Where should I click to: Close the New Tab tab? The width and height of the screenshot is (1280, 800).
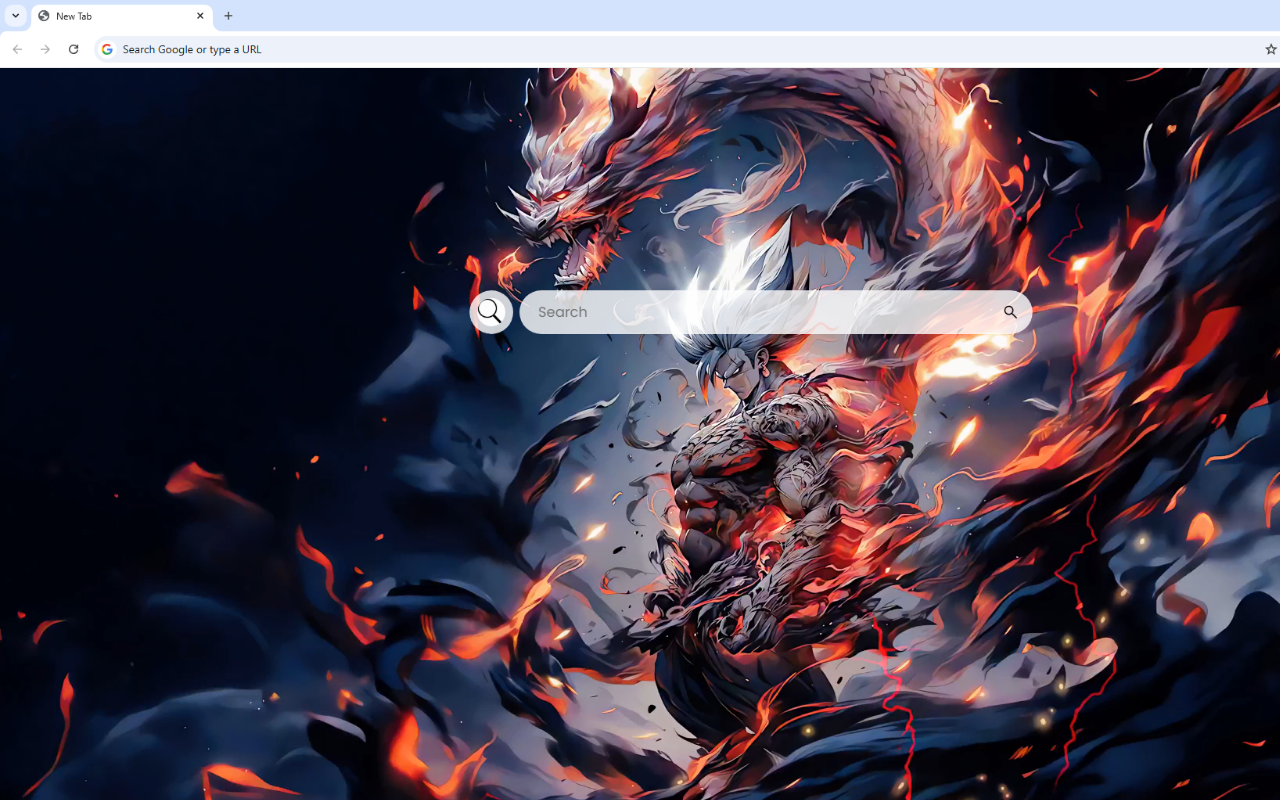click(x=200, y=16)
